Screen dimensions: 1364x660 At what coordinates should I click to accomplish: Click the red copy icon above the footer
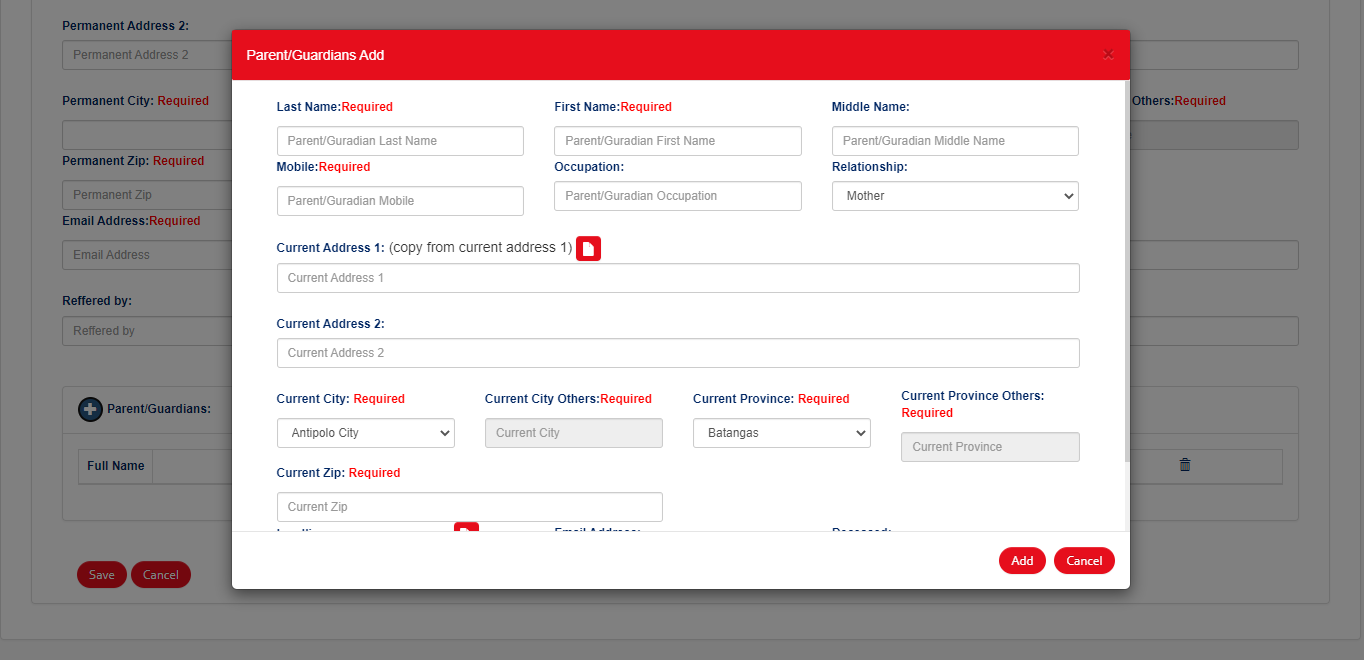pos(466,527)
